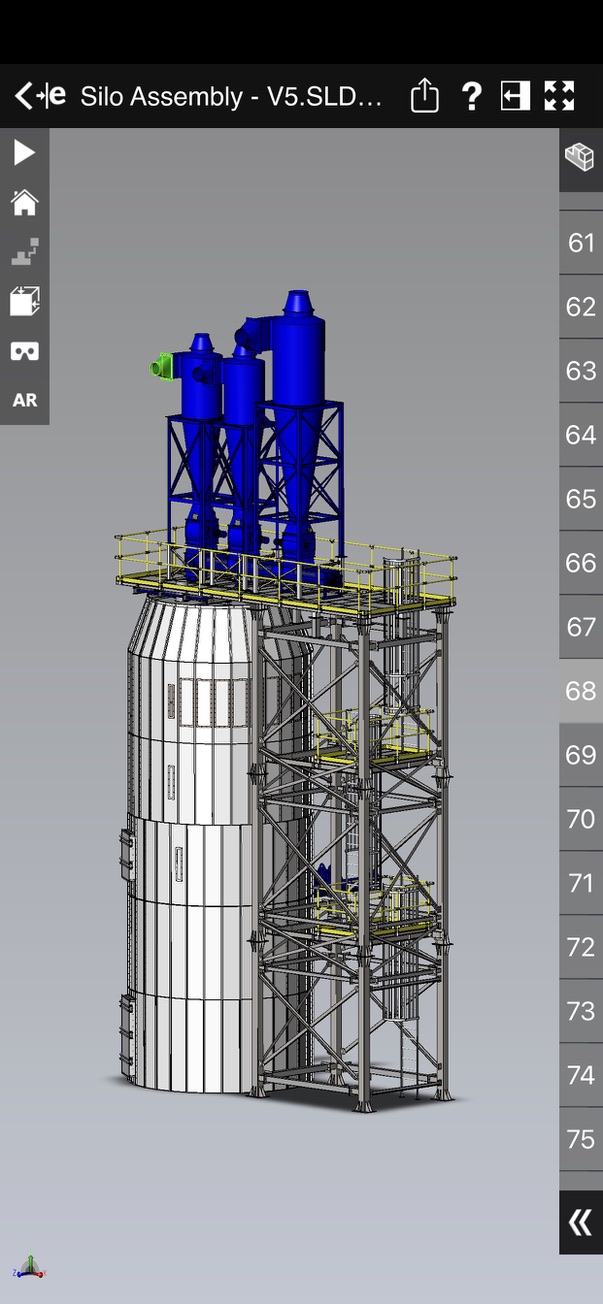Turn on AR mode
603x1304 pixels.
24,400
